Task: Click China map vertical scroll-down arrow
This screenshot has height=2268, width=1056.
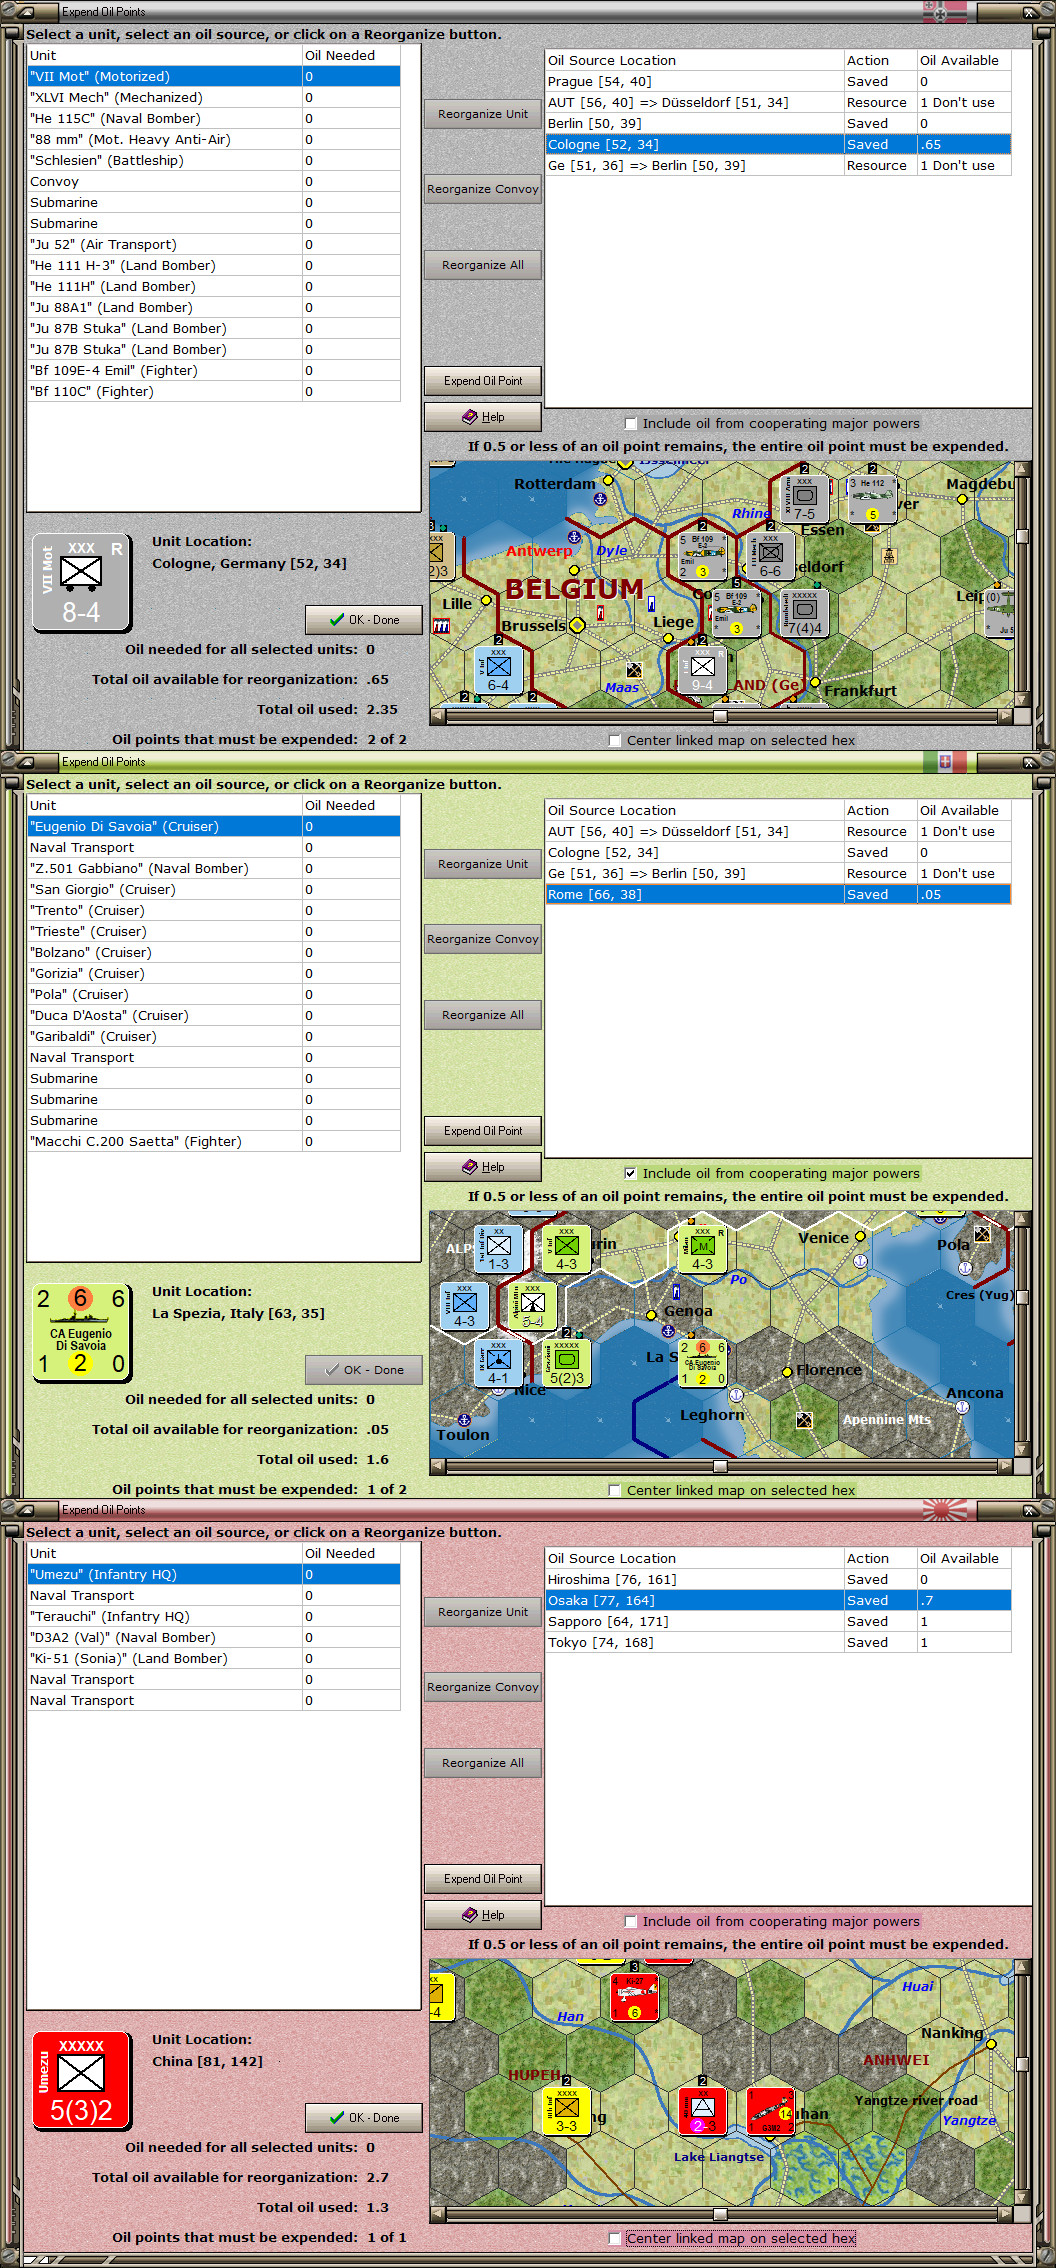Action: [x=1022, y=2197]
